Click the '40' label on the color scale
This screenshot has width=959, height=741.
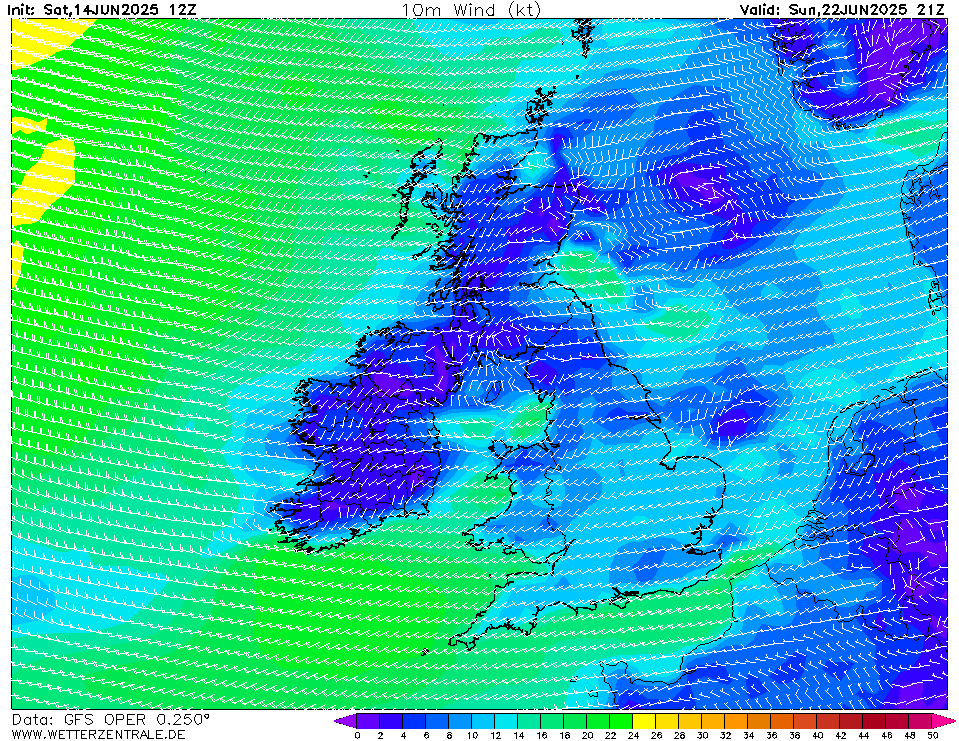coord(817,735)
